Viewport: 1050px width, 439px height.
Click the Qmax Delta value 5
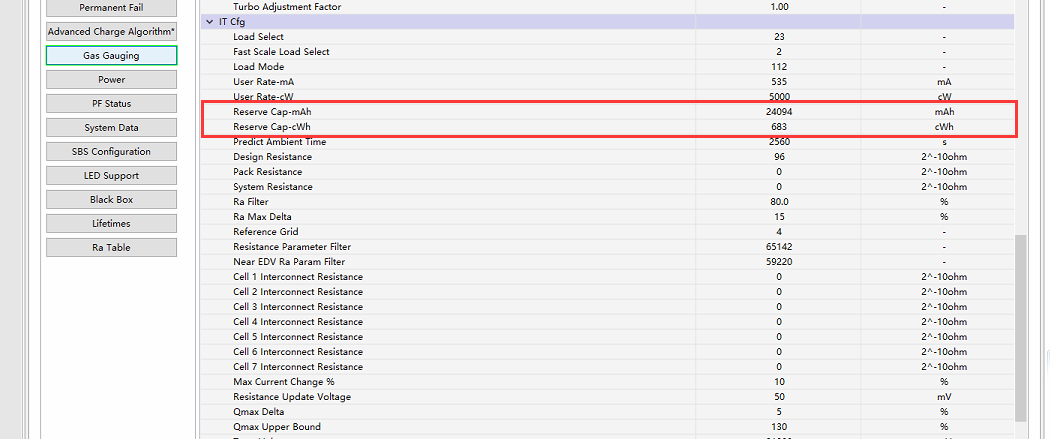tap(778, 412)
